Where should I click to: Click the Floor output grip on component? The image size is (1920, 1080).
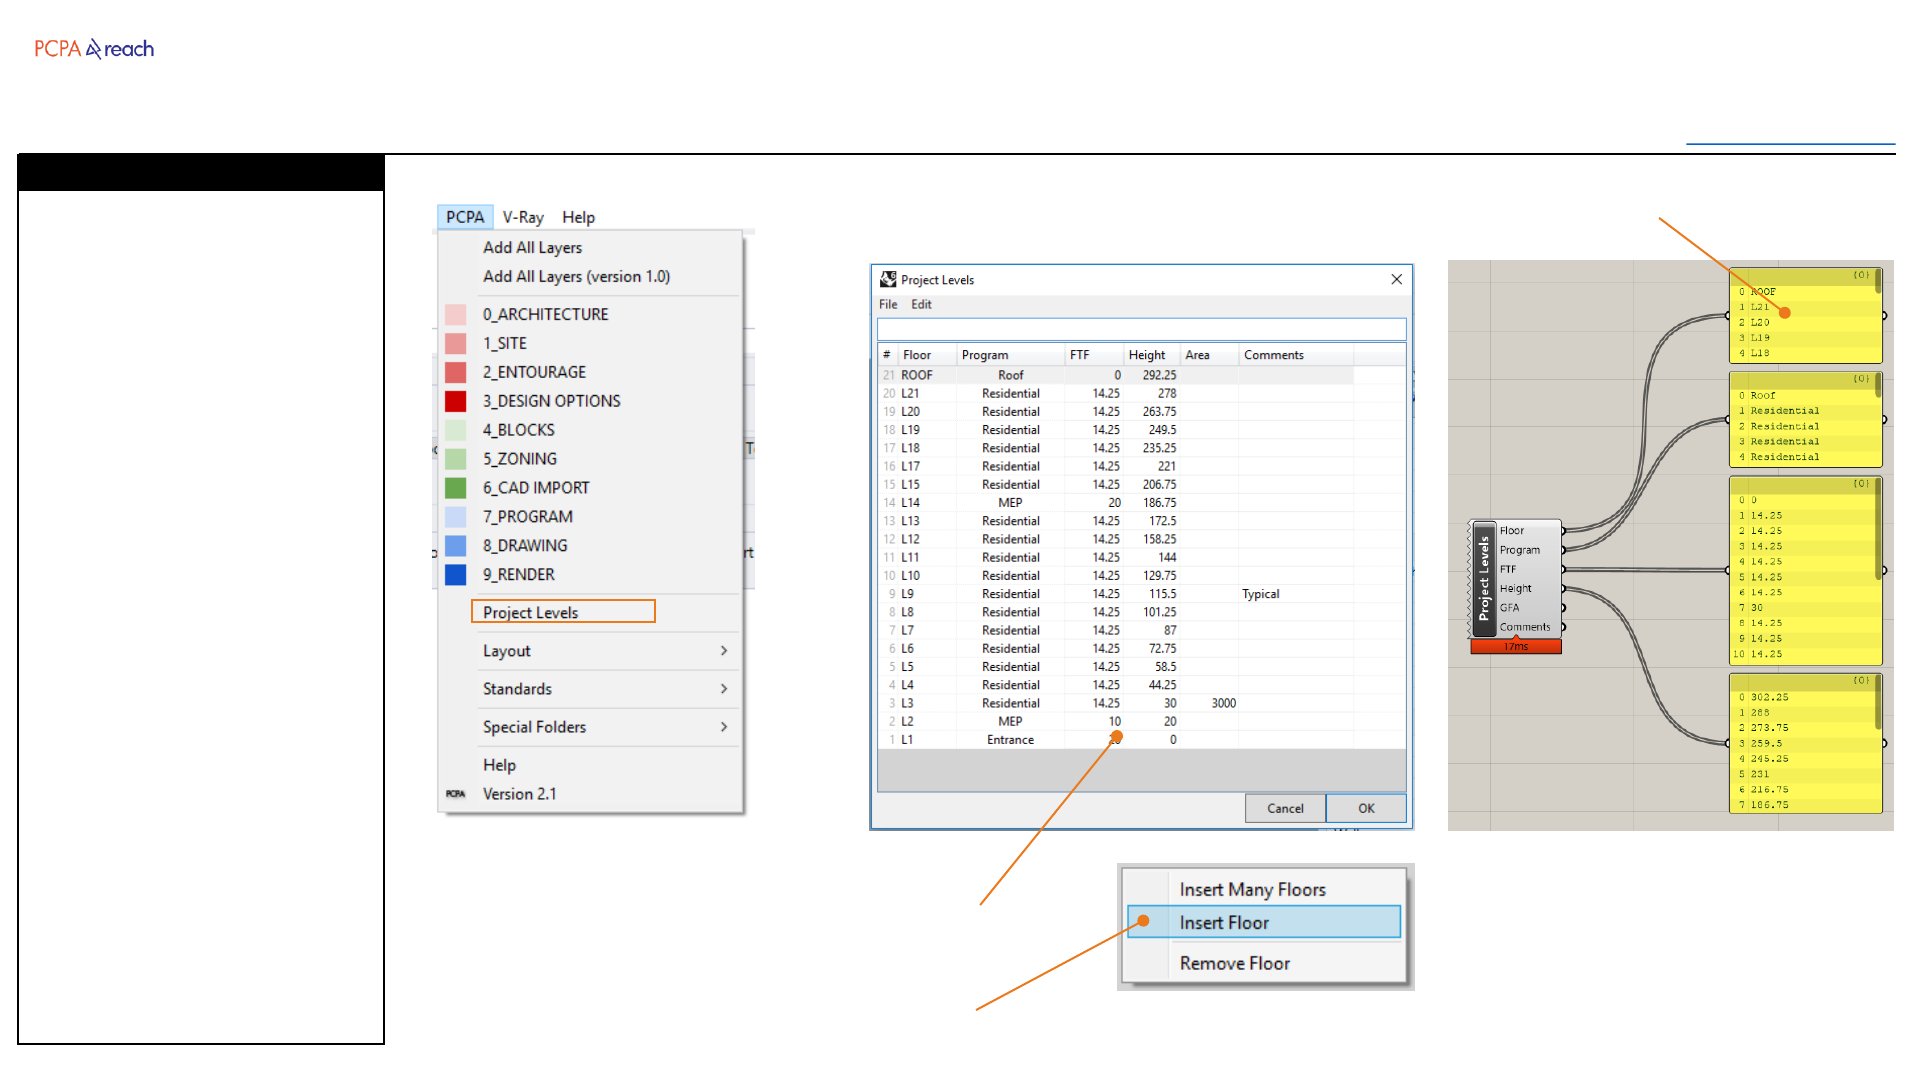tap(1563, 531)
